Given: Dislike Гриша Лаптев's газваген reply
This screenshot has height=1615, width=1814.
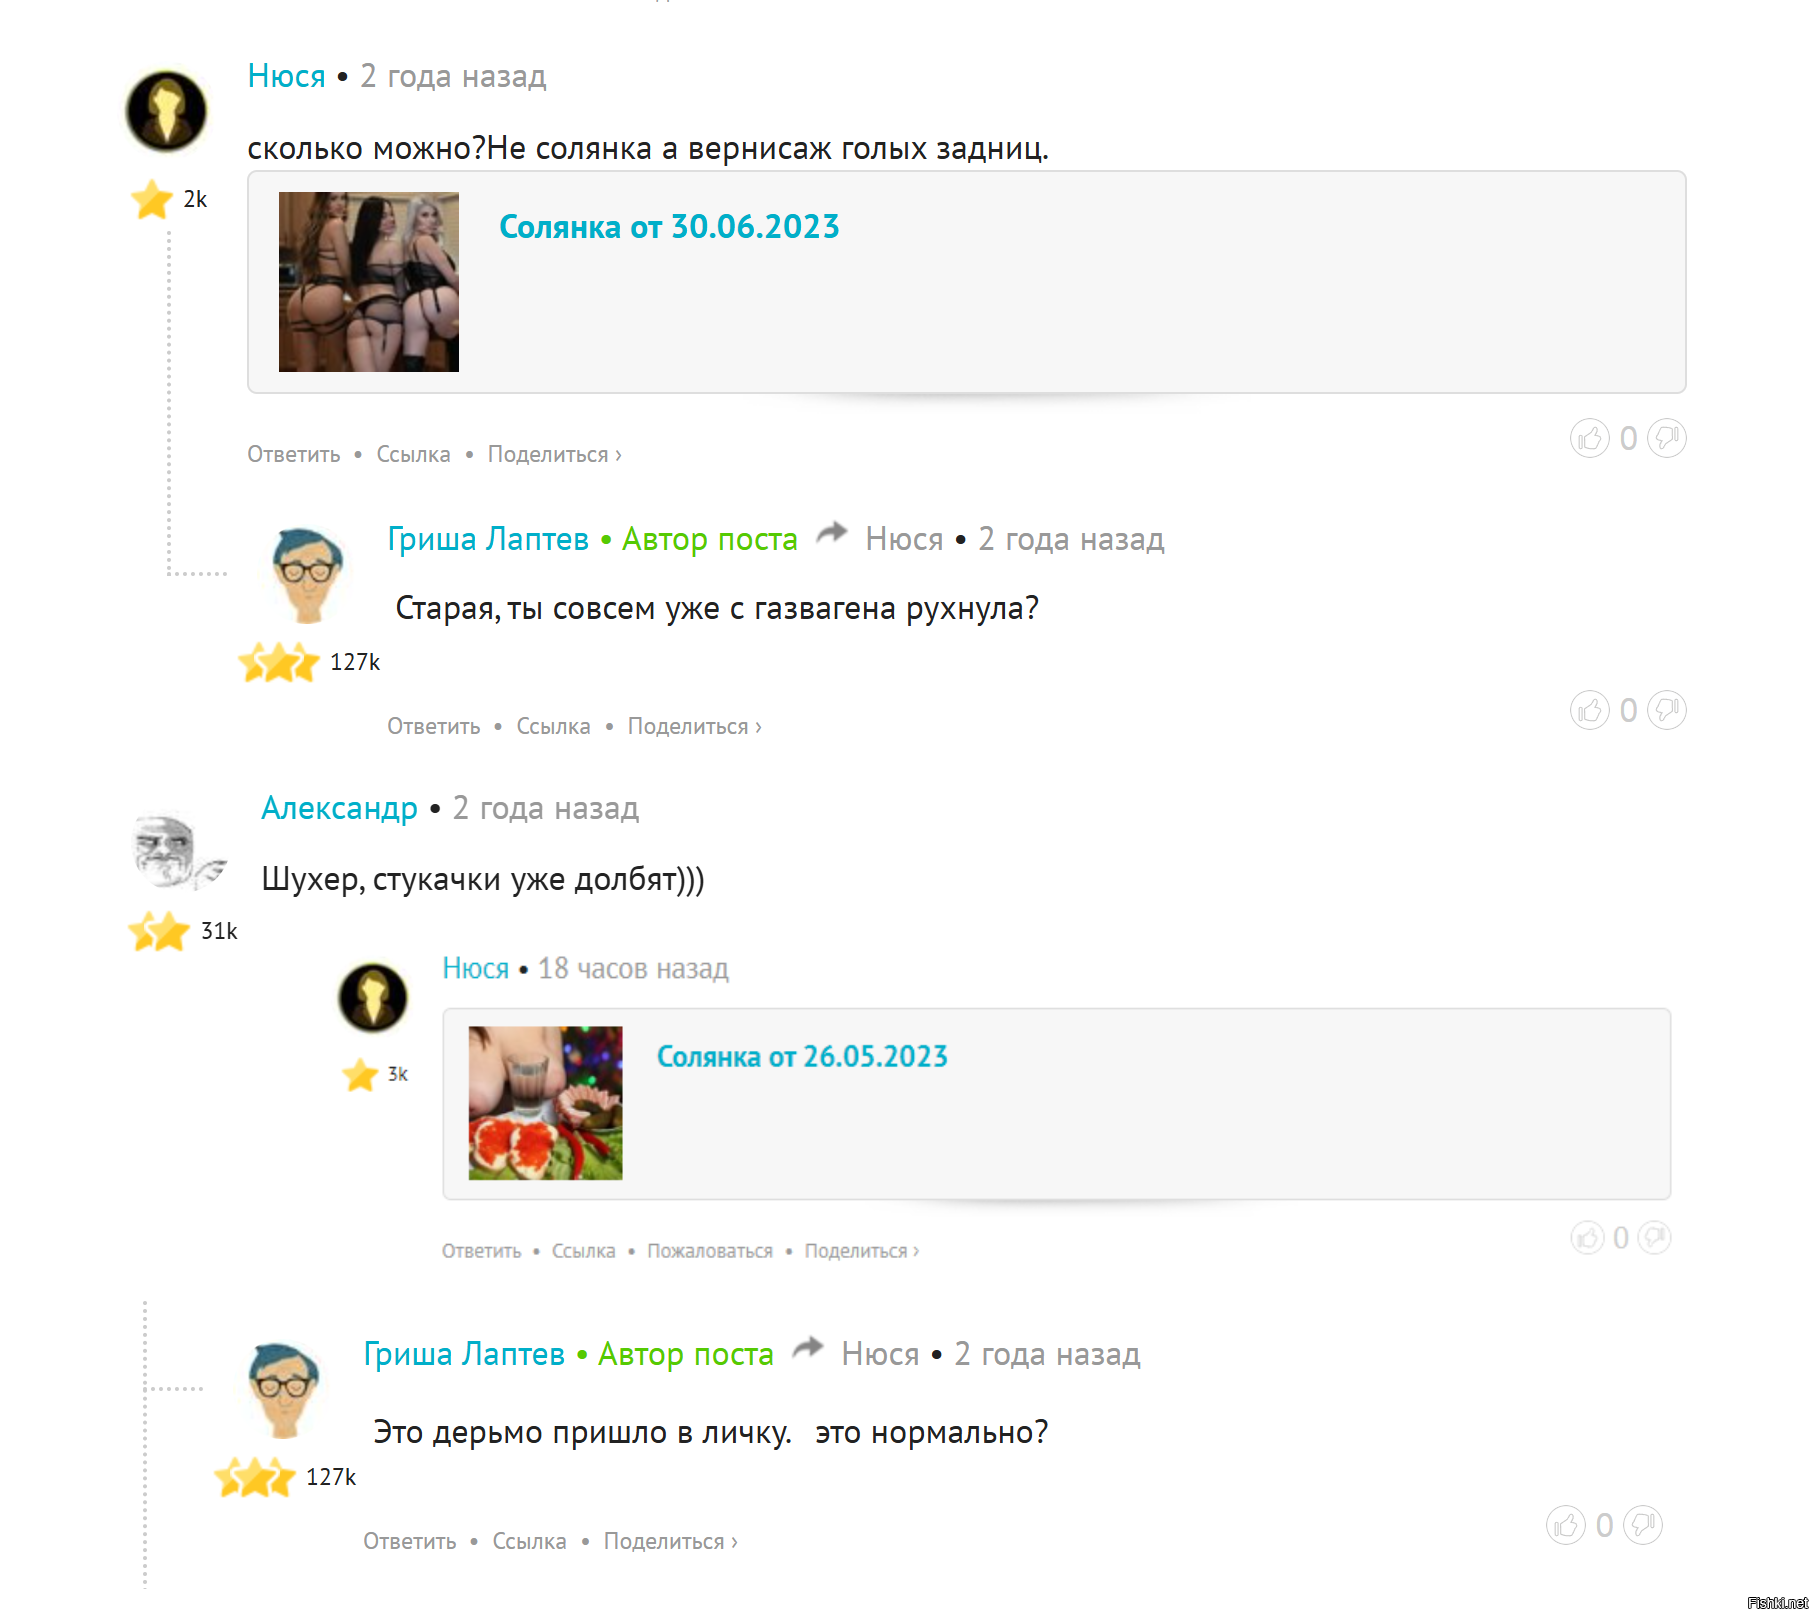Looking at the screenshot, I should [x=1666, y=710].
